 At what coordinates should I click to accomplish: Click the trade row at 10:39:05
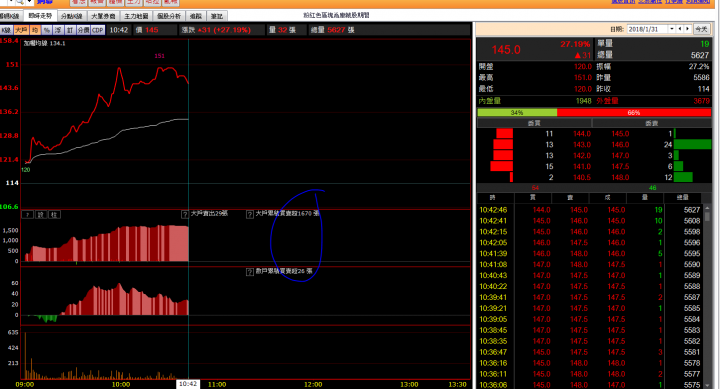[590, 319]
